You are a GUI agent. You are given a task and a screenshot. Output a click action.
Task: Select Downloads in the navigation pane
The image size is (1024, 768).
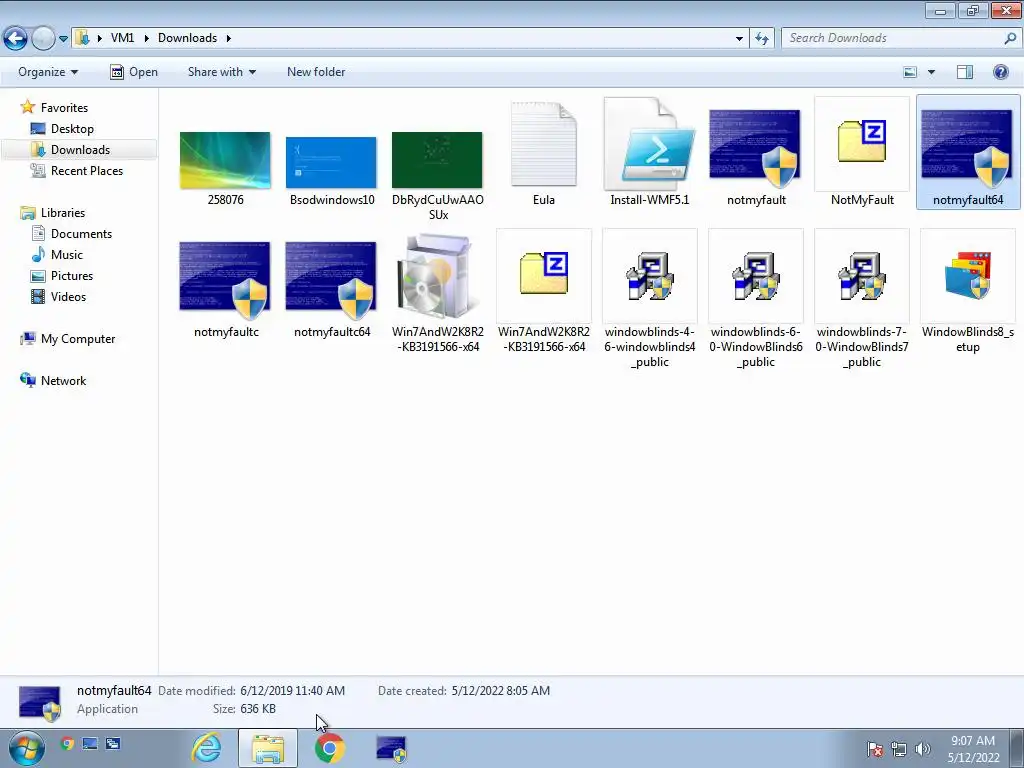pyautogui.click(x=80, y=150)
